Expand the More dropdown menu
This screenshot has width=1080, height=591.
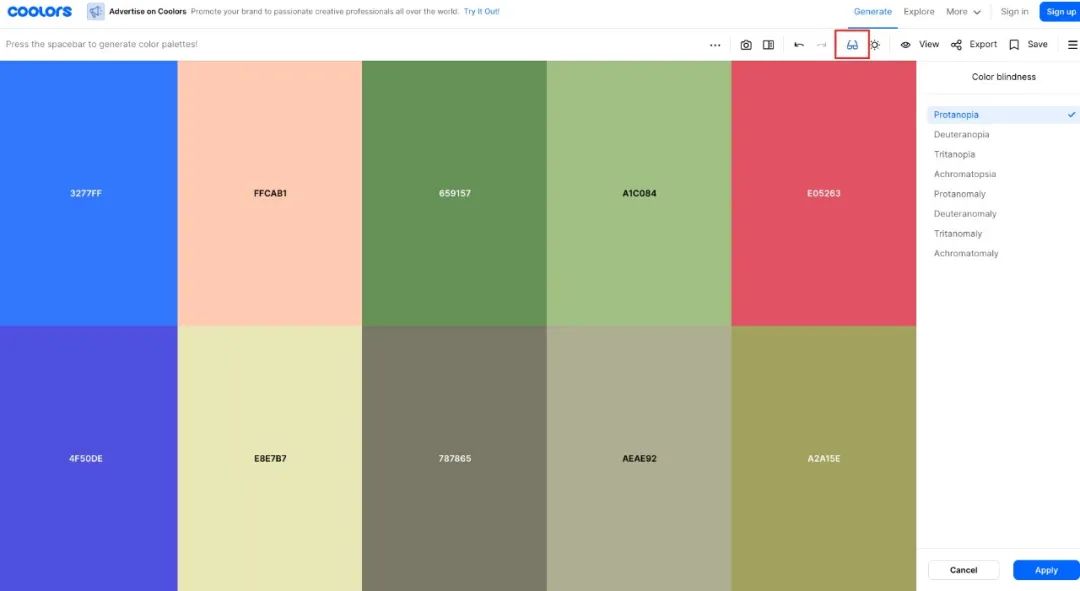[963, 12]
